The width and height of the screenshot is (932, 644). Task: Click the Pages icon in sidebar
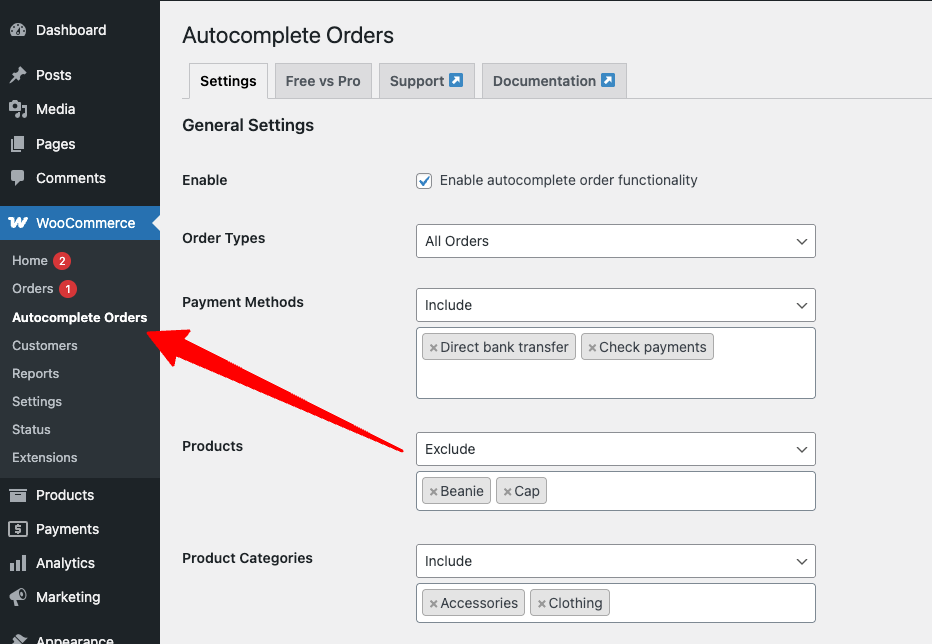(x=18, y=144)
